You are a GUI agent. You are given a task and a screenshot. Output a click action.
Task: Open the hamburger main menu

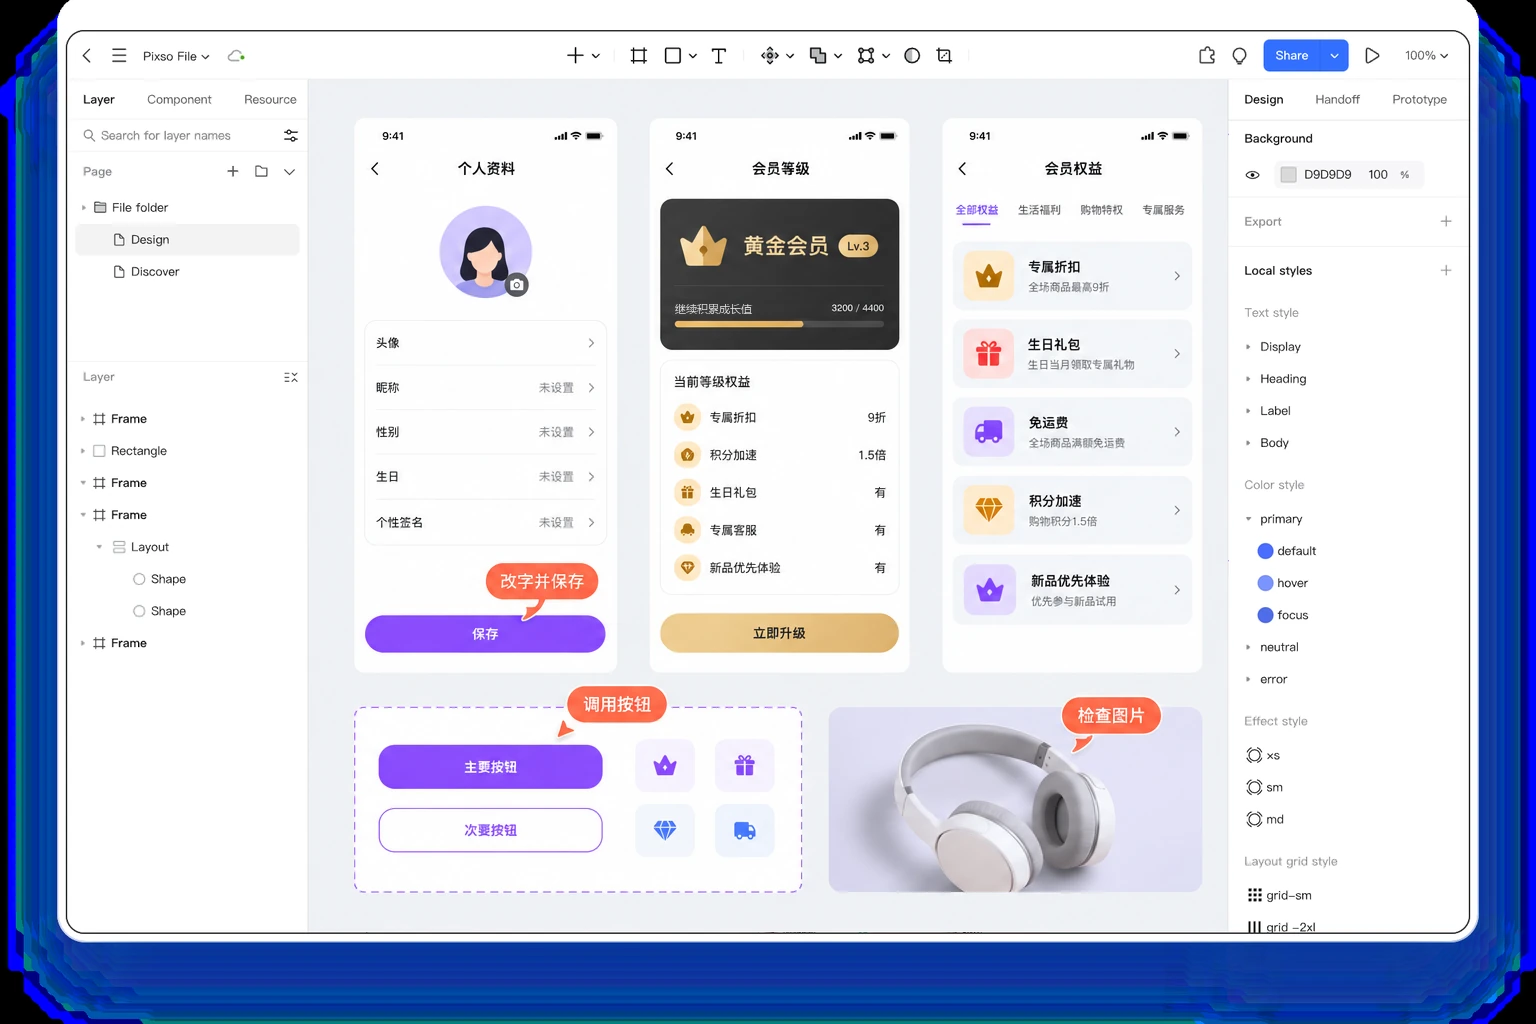[119, 56]
